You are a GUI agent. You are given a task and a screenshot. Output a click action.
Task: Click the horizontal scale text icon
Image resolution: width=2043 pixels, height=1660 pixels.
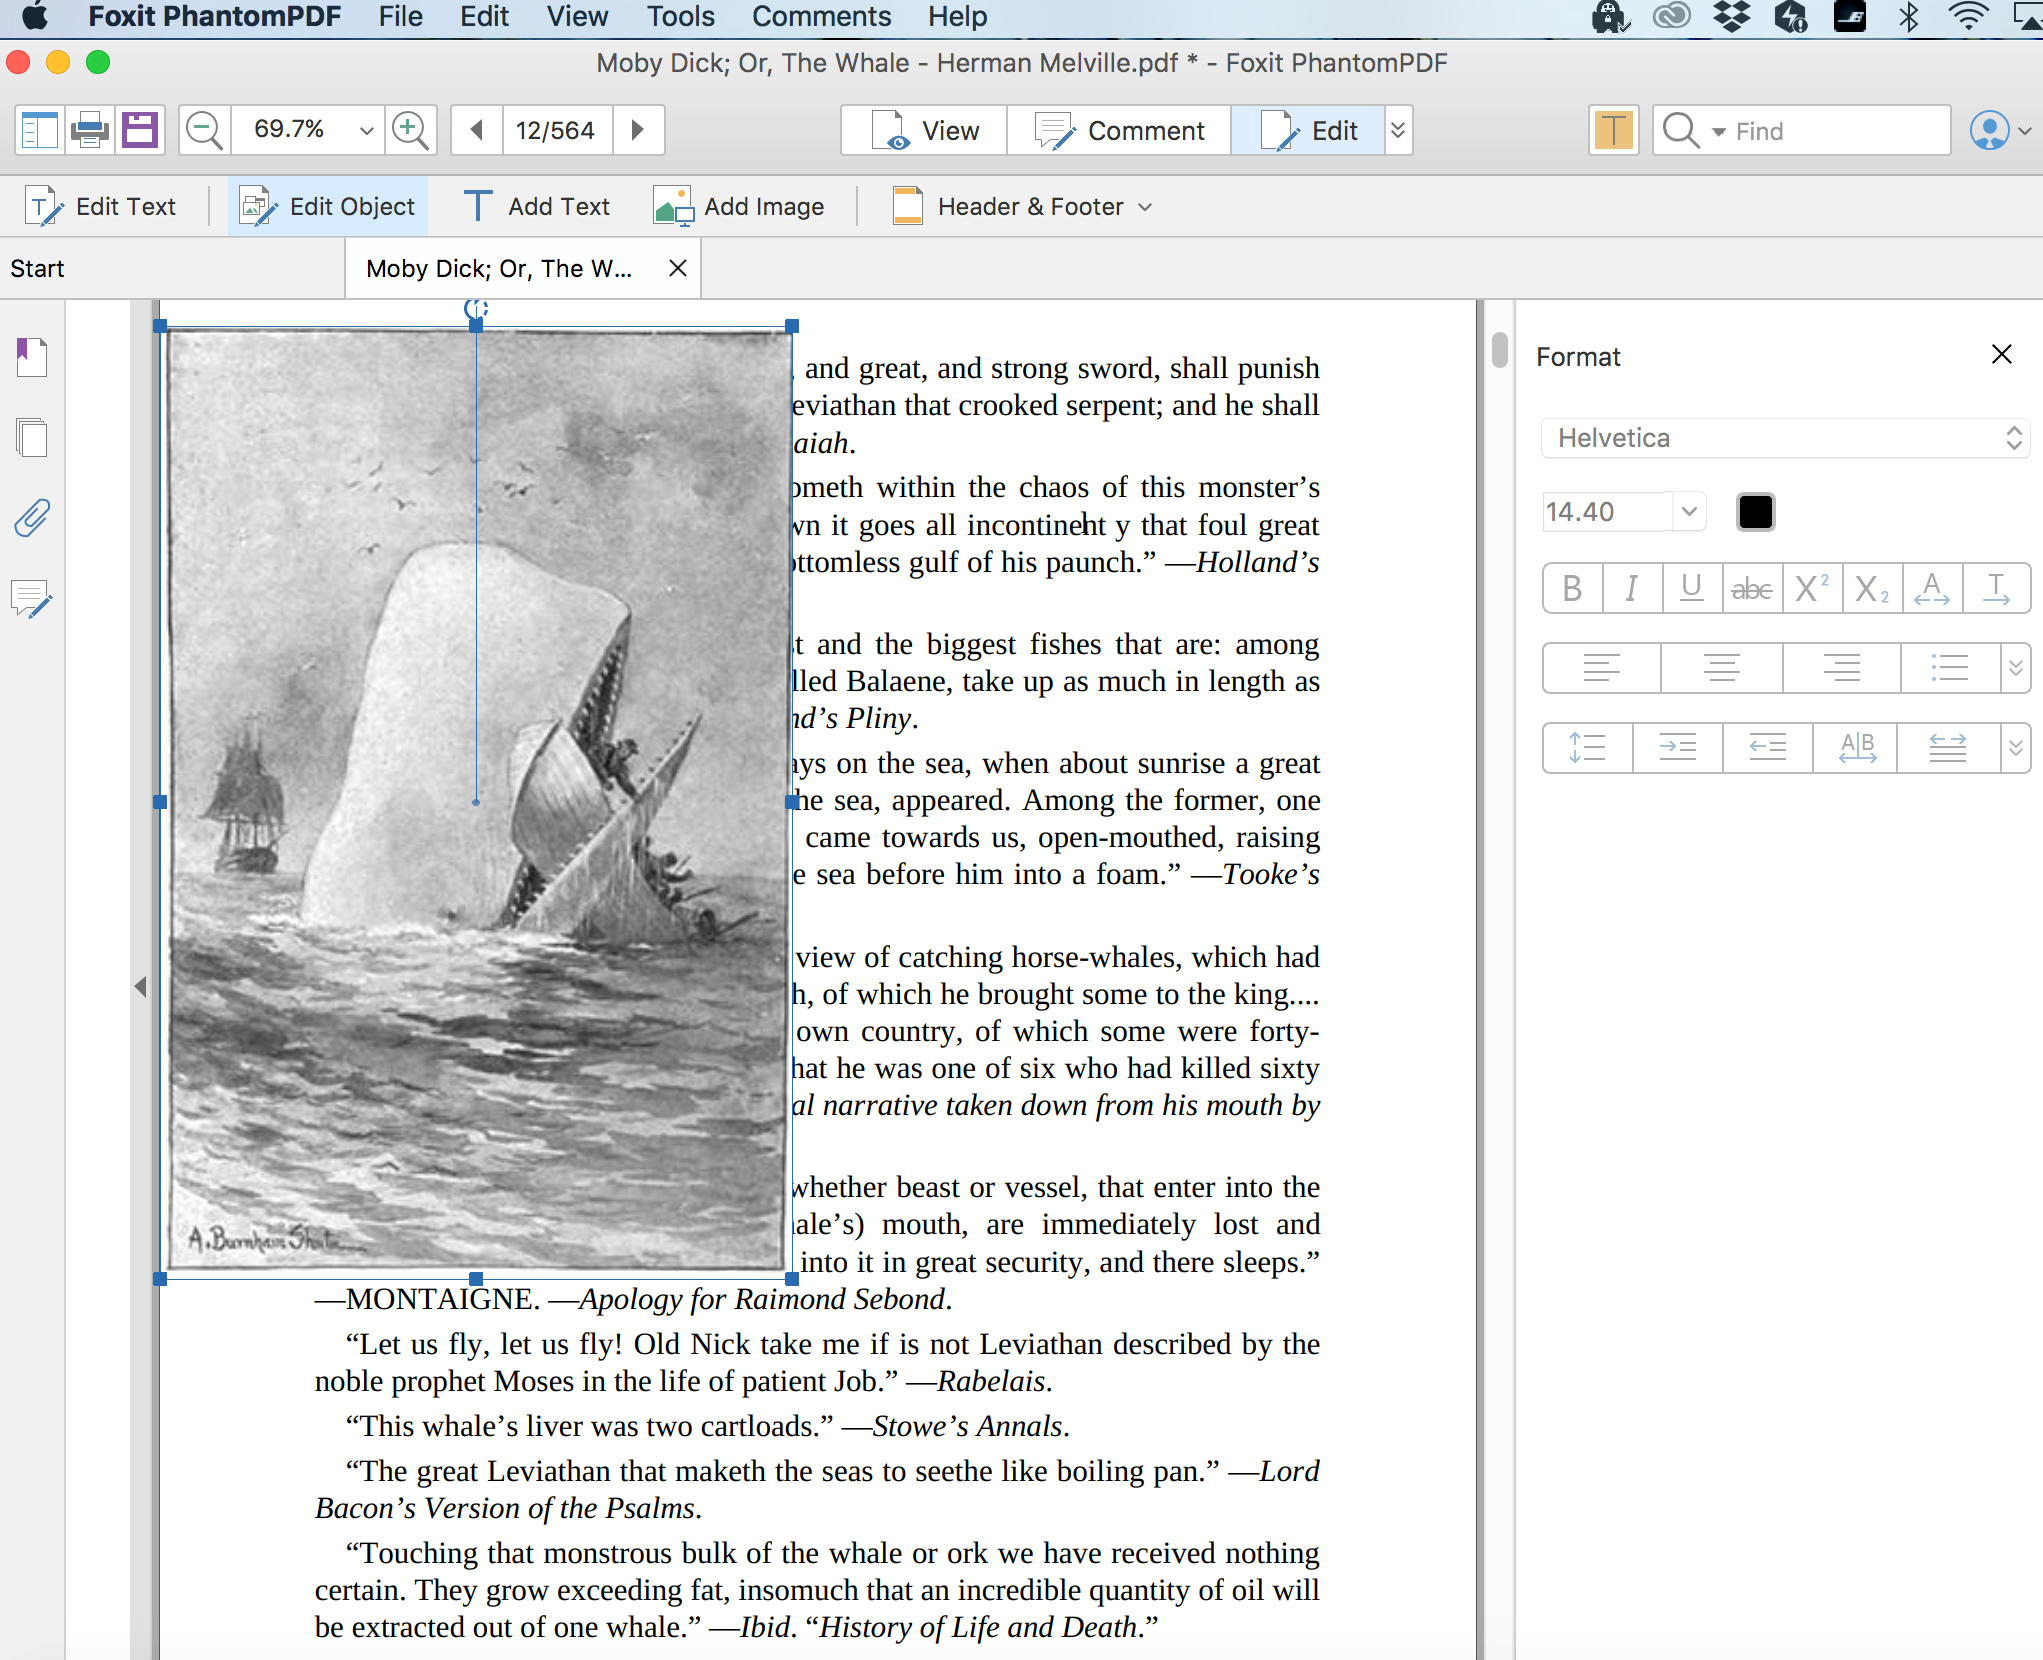click(1996, 588)
